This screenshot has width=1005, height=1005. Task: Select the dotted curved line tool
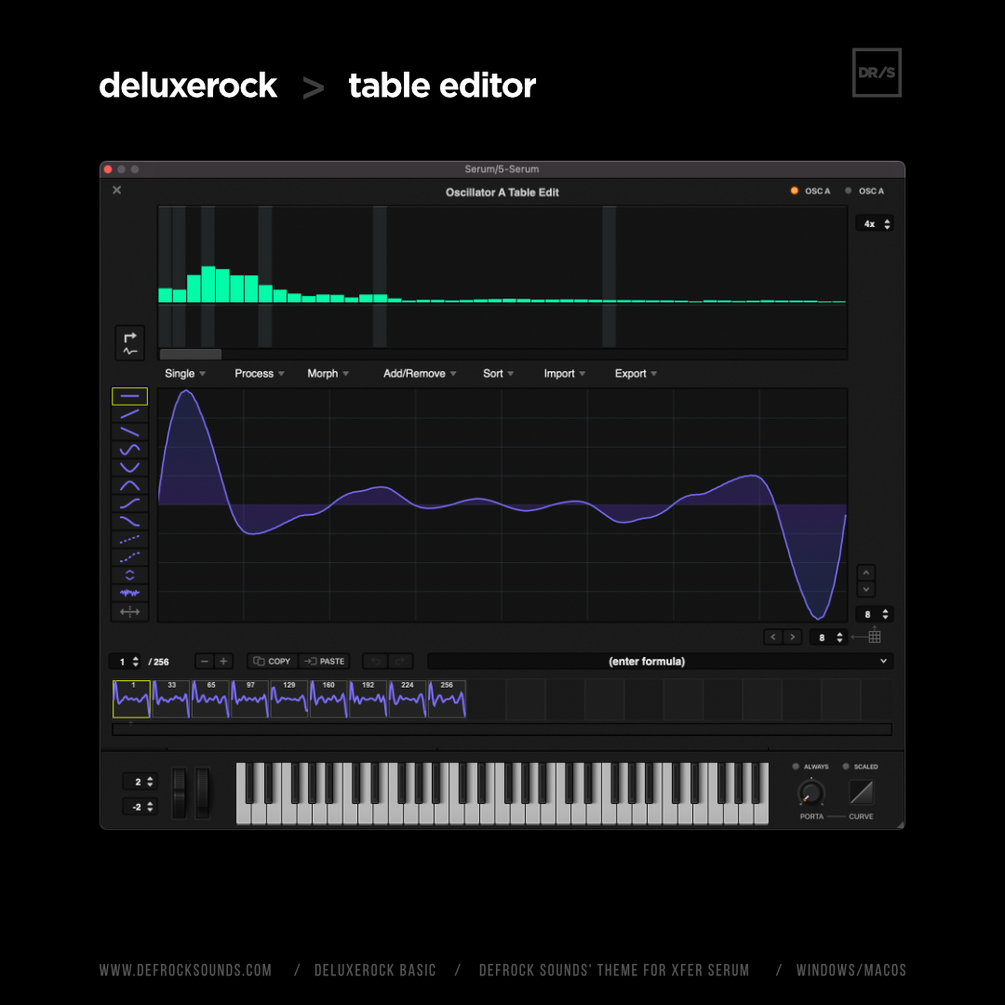129,558
